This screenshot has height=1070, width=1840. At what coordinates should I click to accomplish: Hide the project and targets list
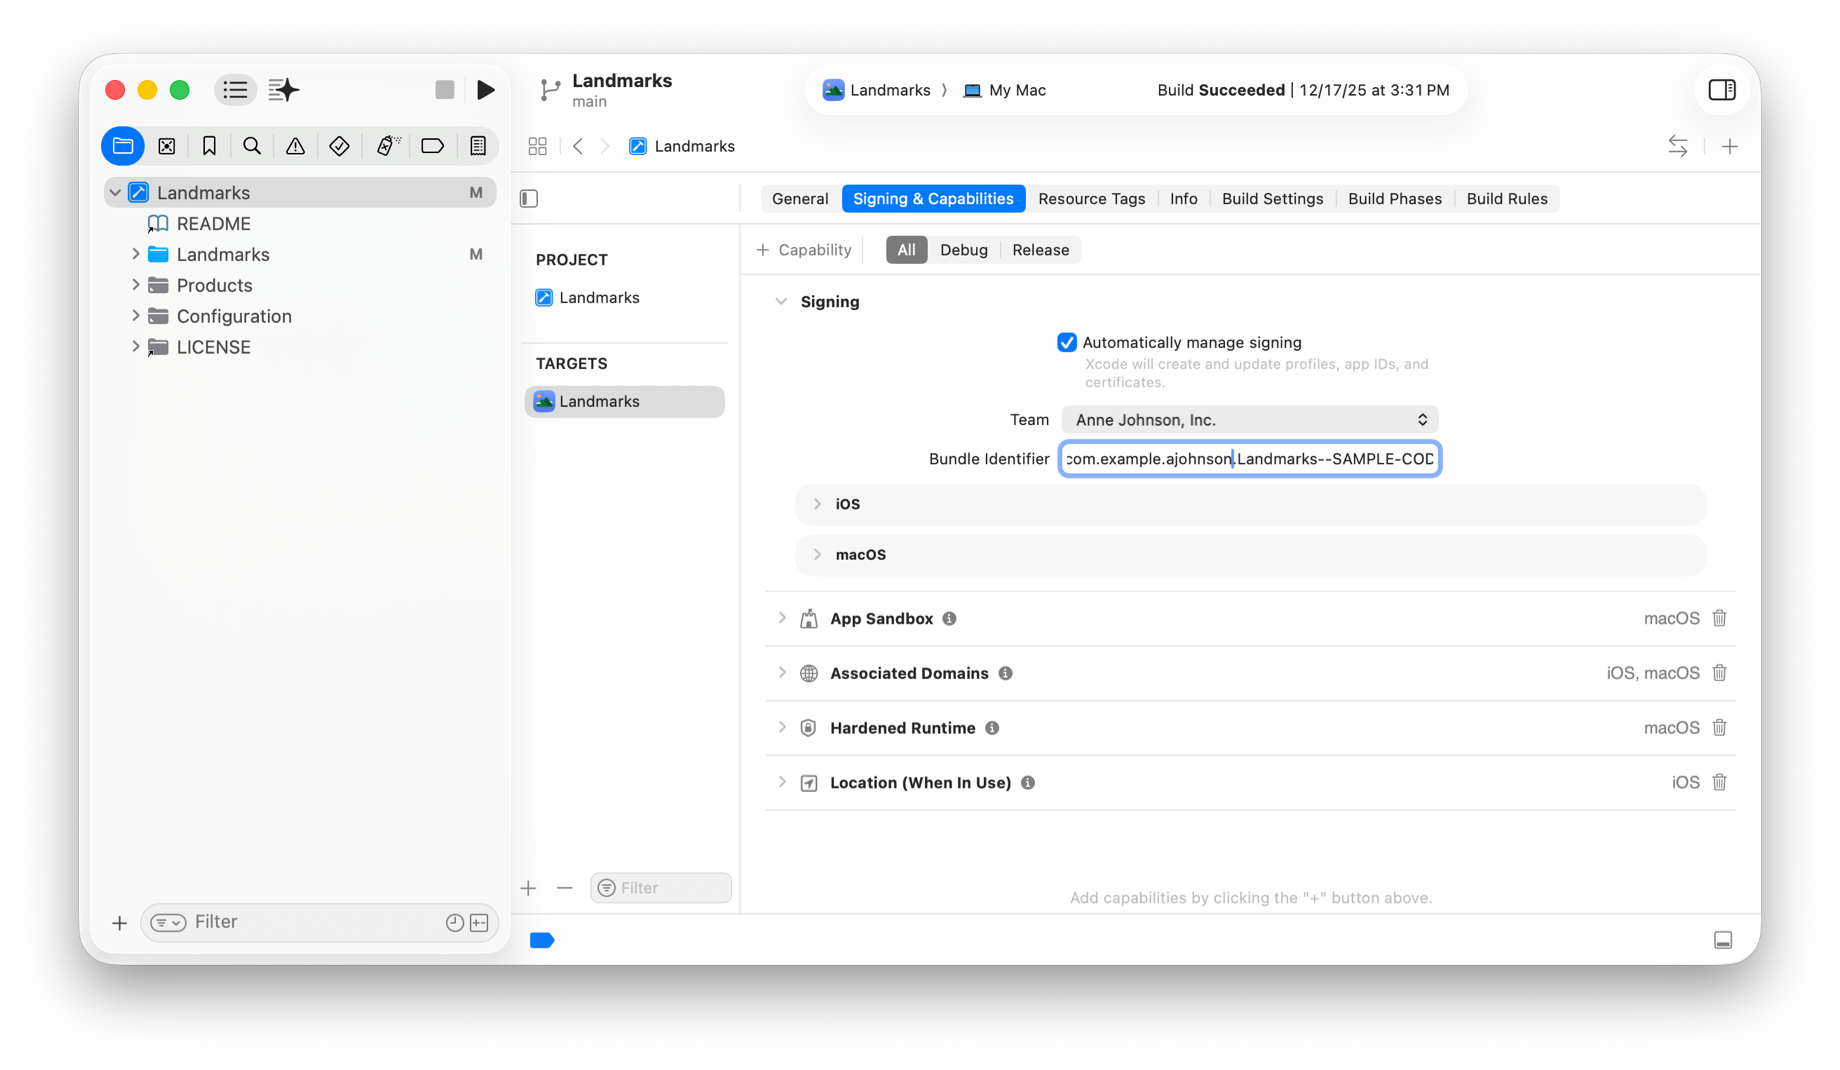tap(529, 199)
